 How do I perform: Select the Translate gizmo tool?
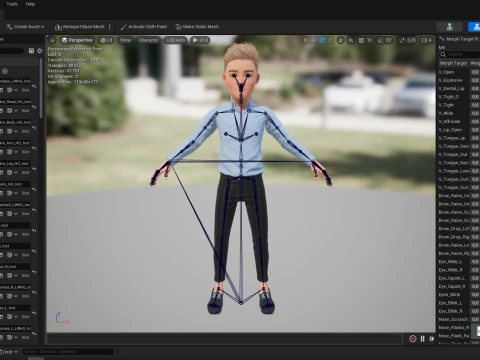pos(313,40)
